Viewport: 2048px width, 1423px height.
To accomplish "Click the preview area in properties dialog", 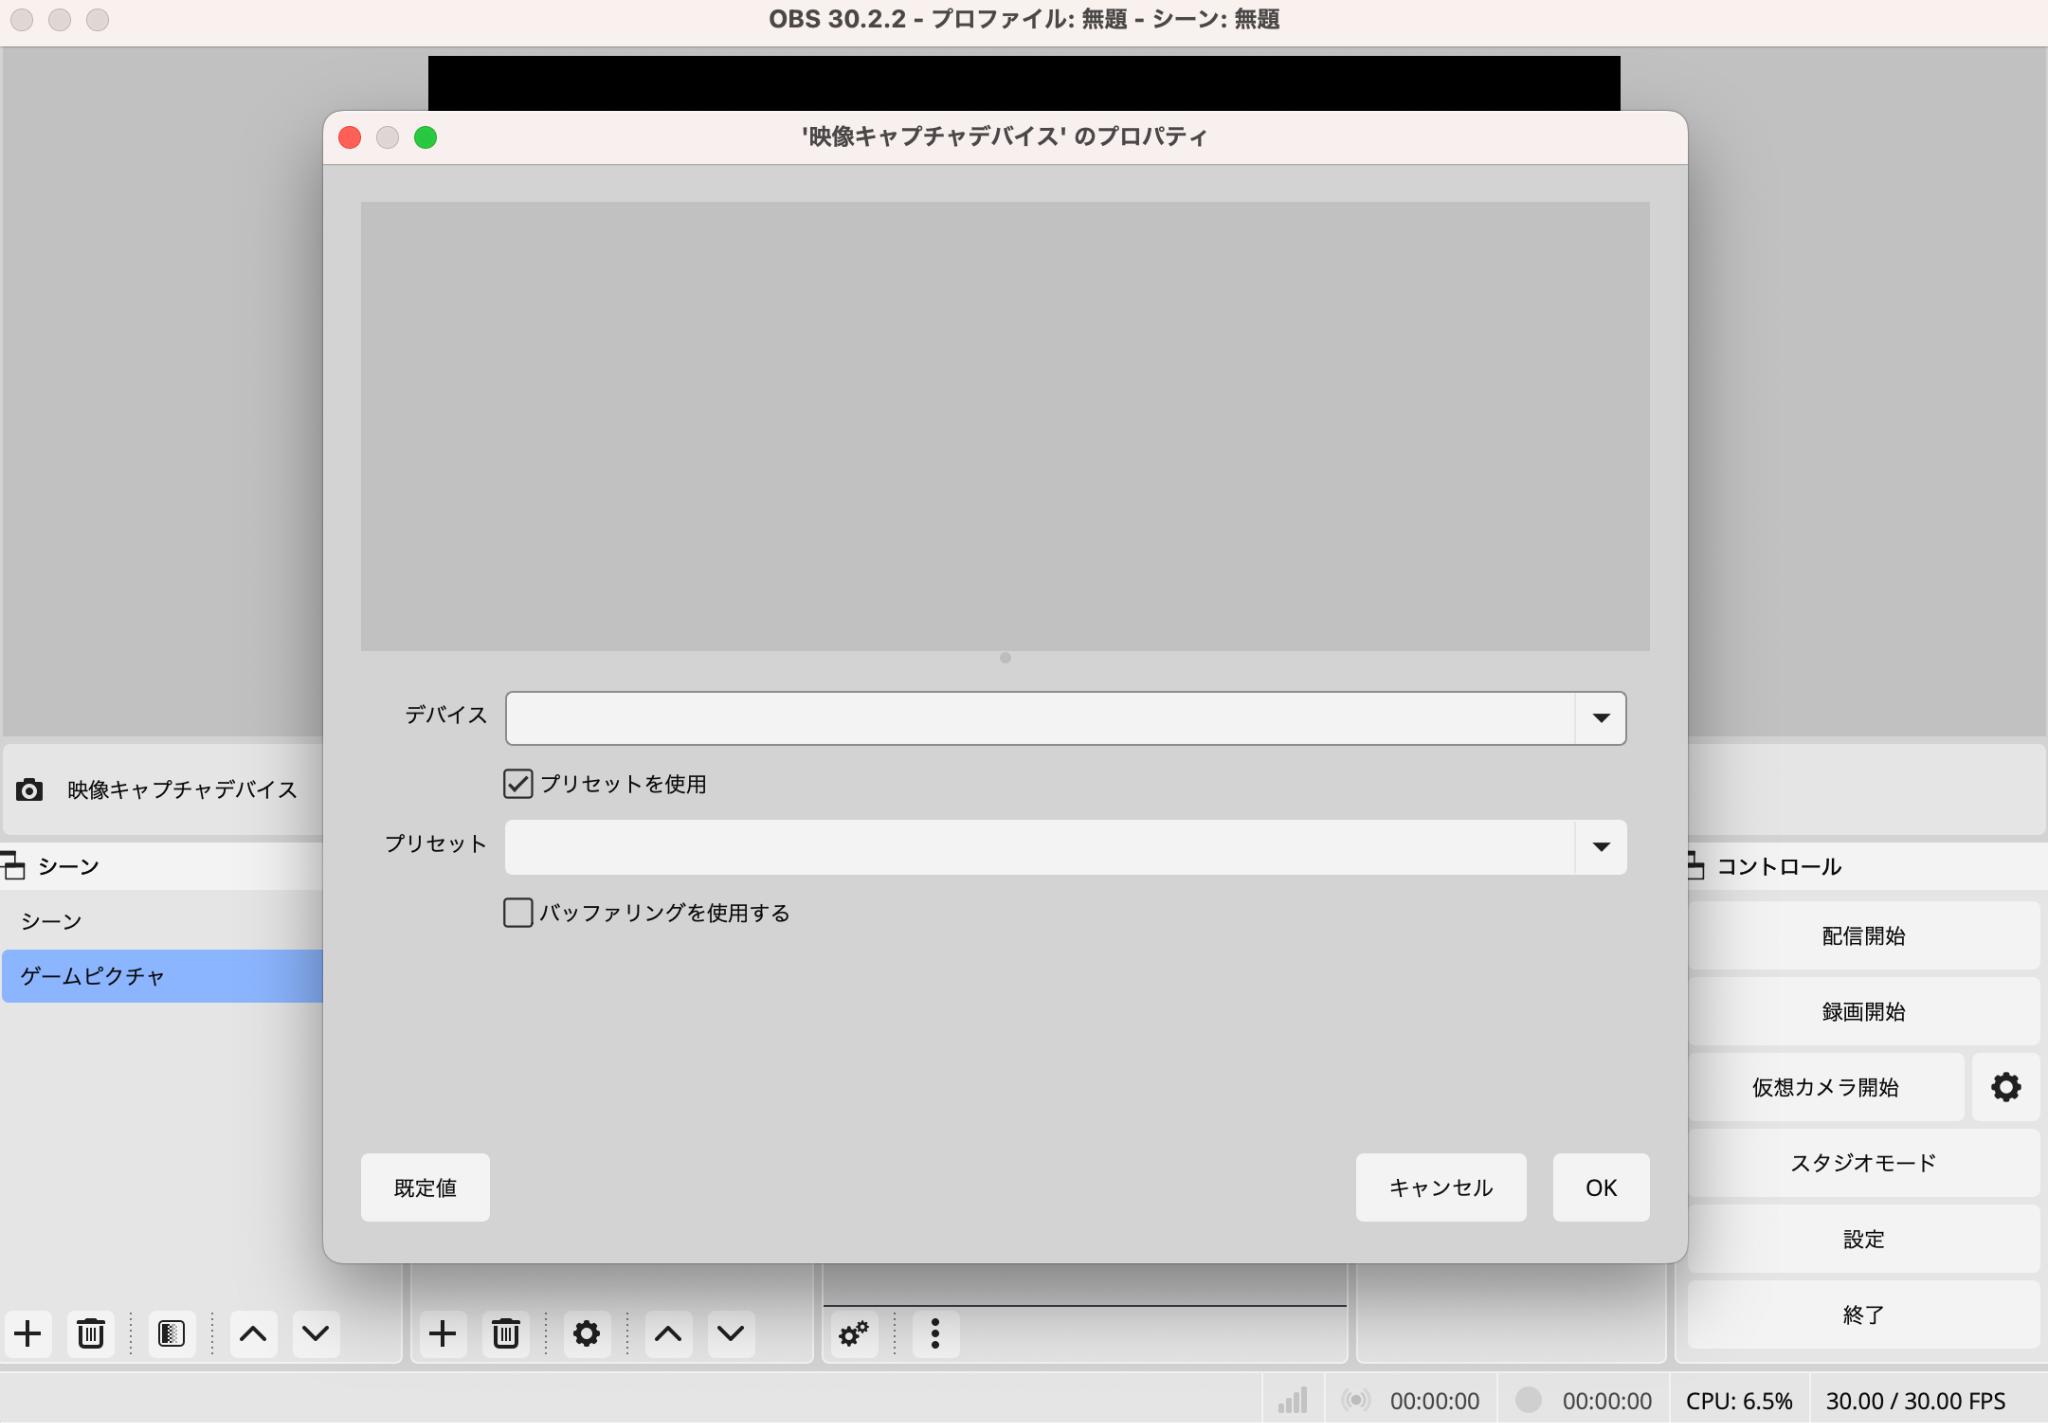I will [x=1005, y=426].
